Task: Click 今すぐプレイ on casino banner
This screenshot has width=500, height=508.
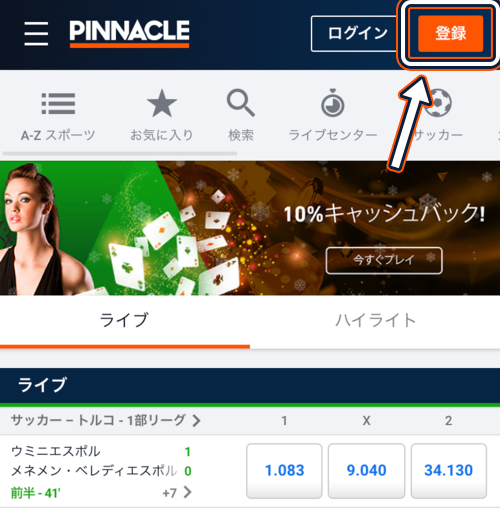Action: (384, 260)
